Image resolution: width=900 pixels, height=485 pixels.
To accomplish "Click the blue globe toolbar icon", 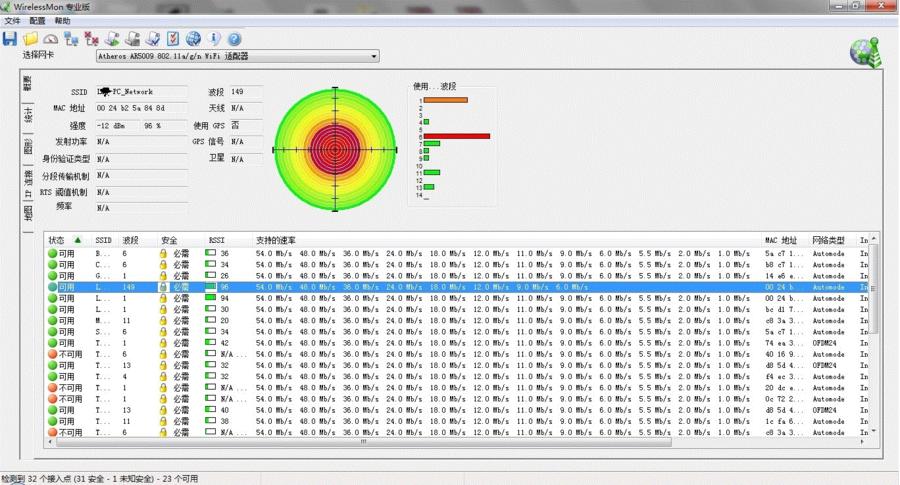I will pos(193,39).
